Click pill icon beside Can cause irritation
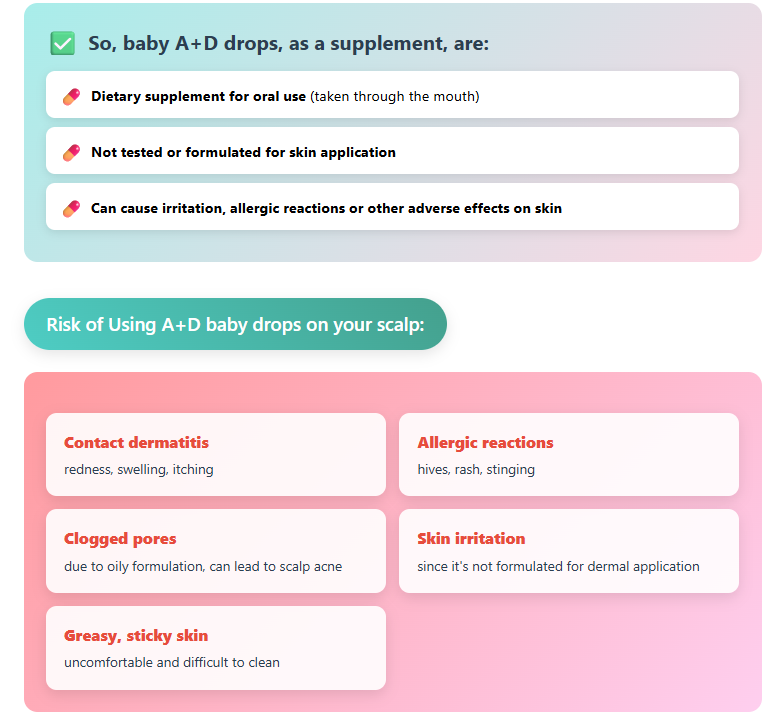Screen dimensions: 784x717 coord(72,208)
